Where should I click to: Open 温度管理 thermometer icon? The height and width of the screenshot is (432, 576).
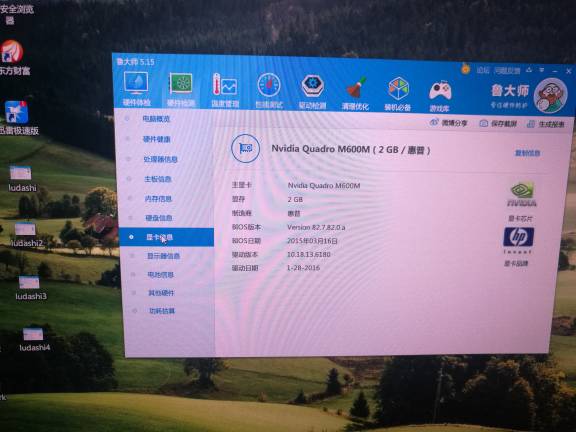tap(225, 85)
